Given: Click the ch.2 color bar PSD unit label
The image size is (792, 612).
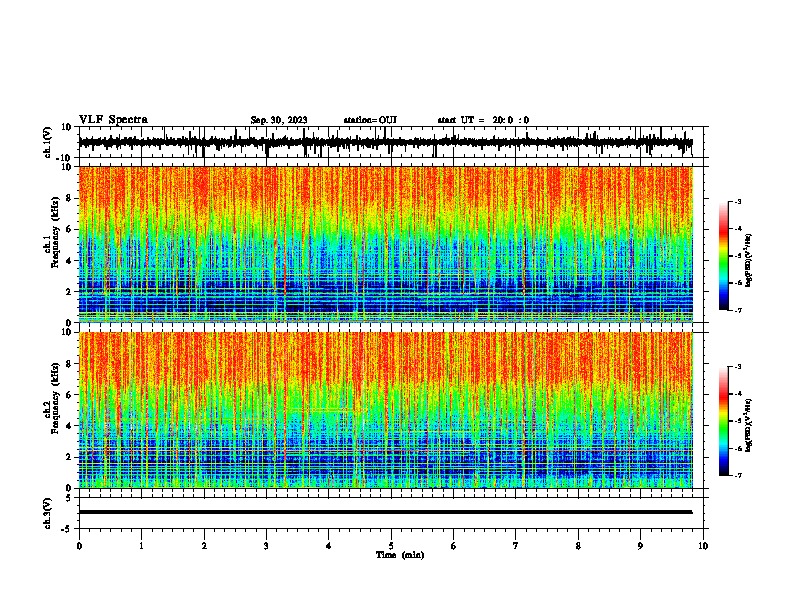Looking at the screenshot, I should [x=749, y=425].
